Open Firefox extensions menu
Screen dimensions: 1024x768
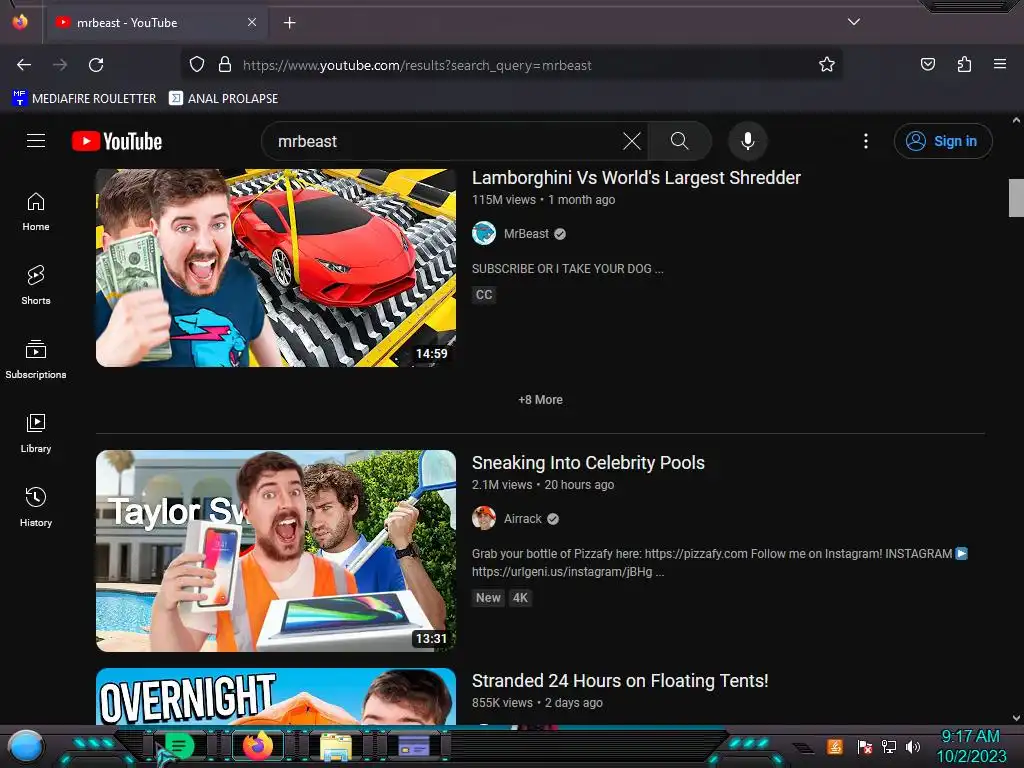[964, 64]
